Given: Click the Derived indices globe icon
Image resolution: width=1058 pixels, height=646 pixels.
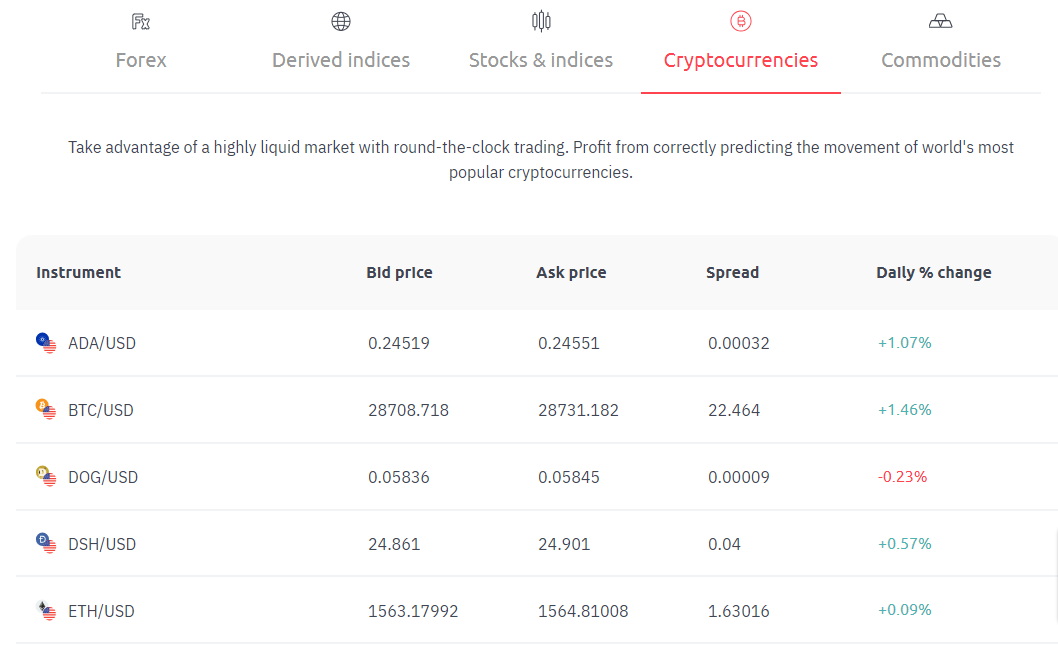Looking at the screenshot, I should [341, 22].
